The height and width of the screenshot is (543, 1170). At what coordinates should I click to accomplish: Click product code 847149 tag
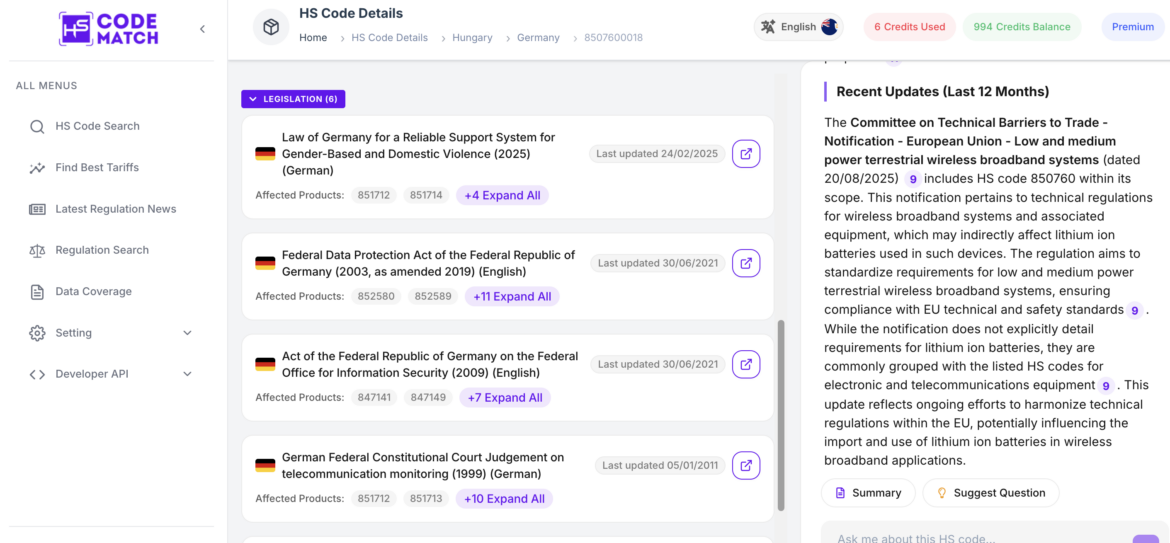(x=429, y=398)
